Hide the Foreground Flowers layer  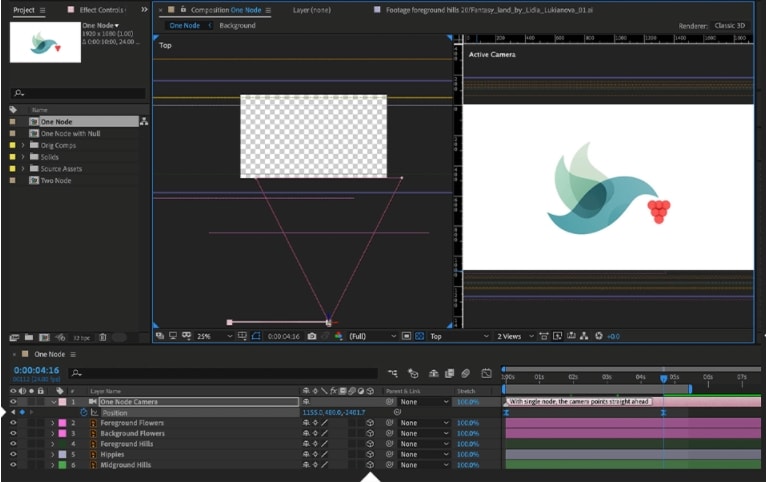(x=13, y=423)
